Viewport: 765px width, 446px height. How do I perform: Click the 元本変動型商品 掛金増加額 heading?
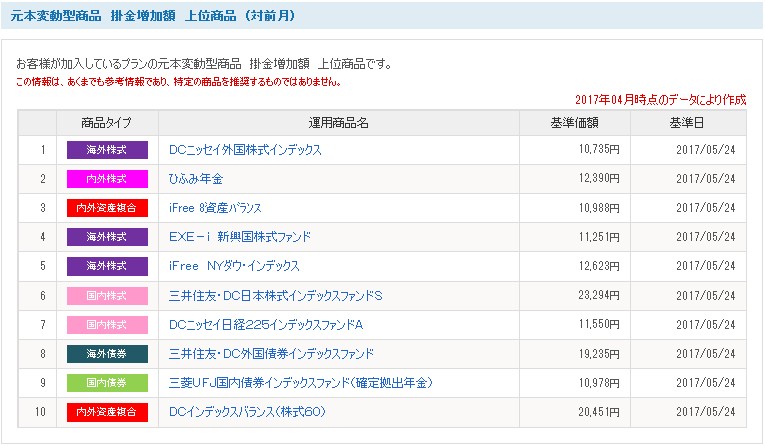(153, 16)
